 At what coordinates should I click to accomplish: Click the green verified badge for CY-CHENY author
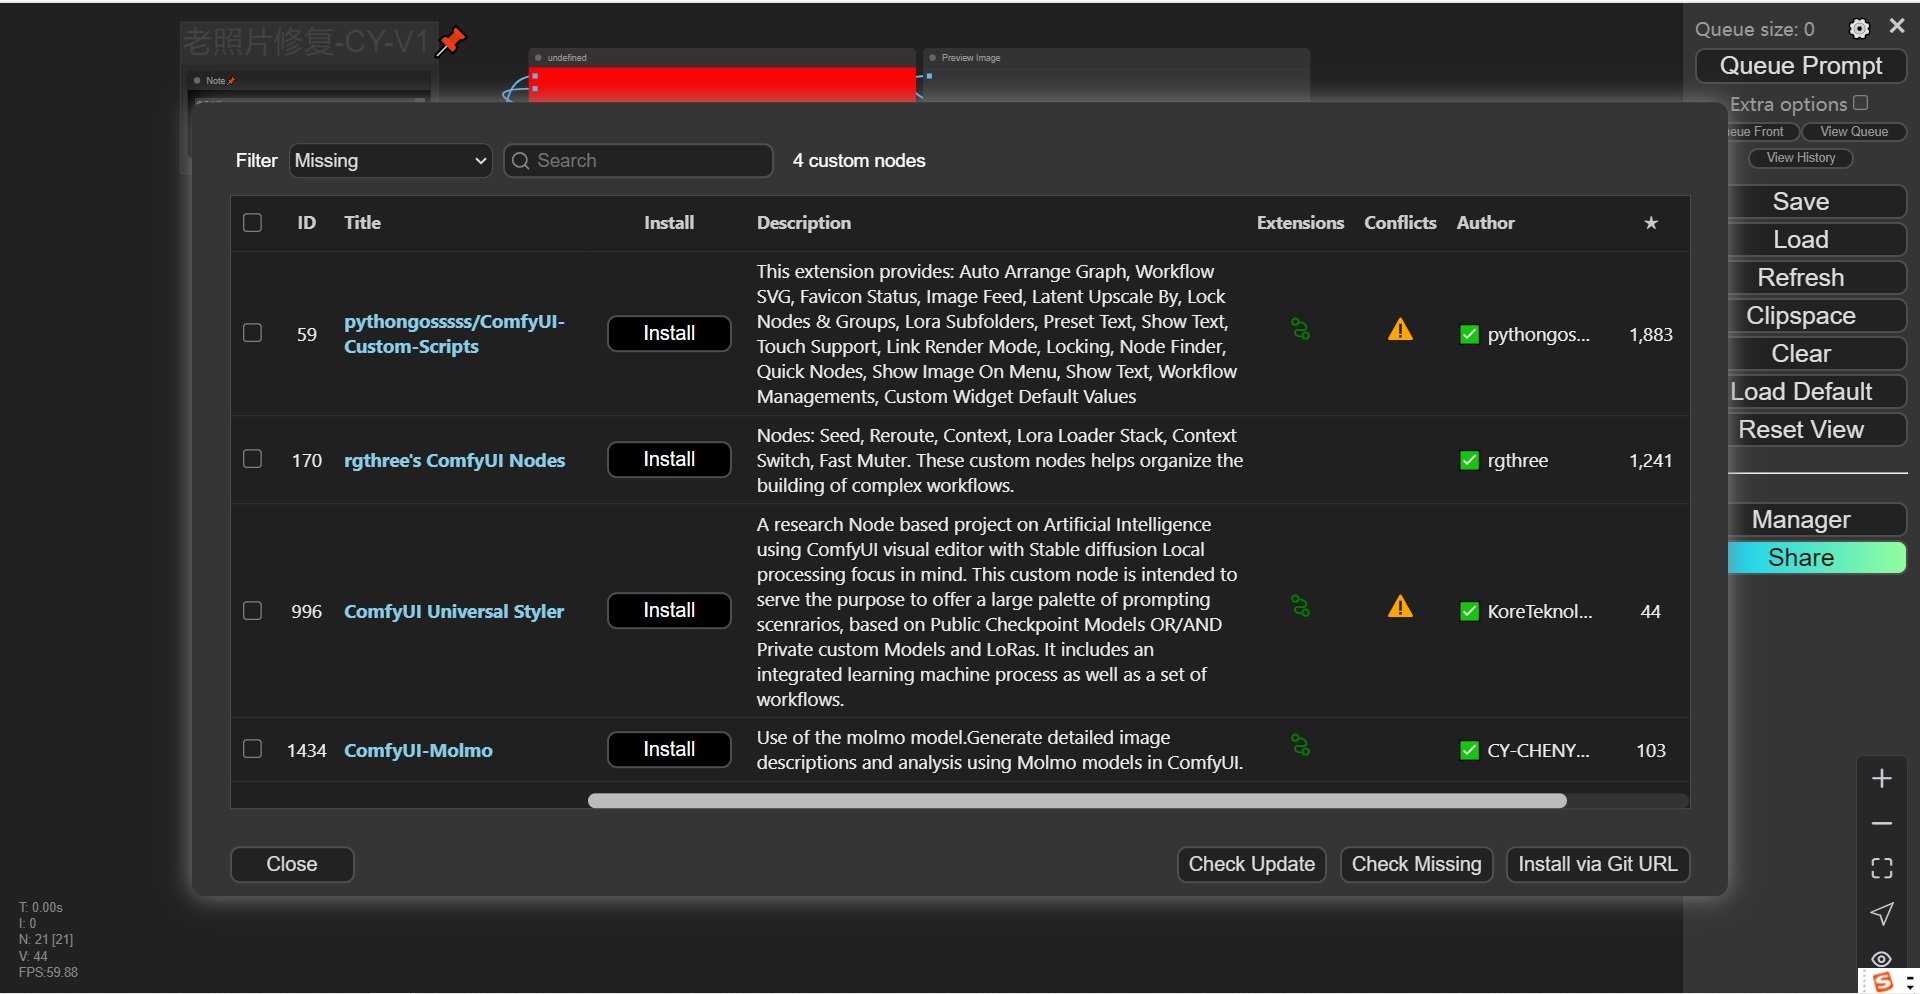pyautogui.click(x=1469, y=751)
